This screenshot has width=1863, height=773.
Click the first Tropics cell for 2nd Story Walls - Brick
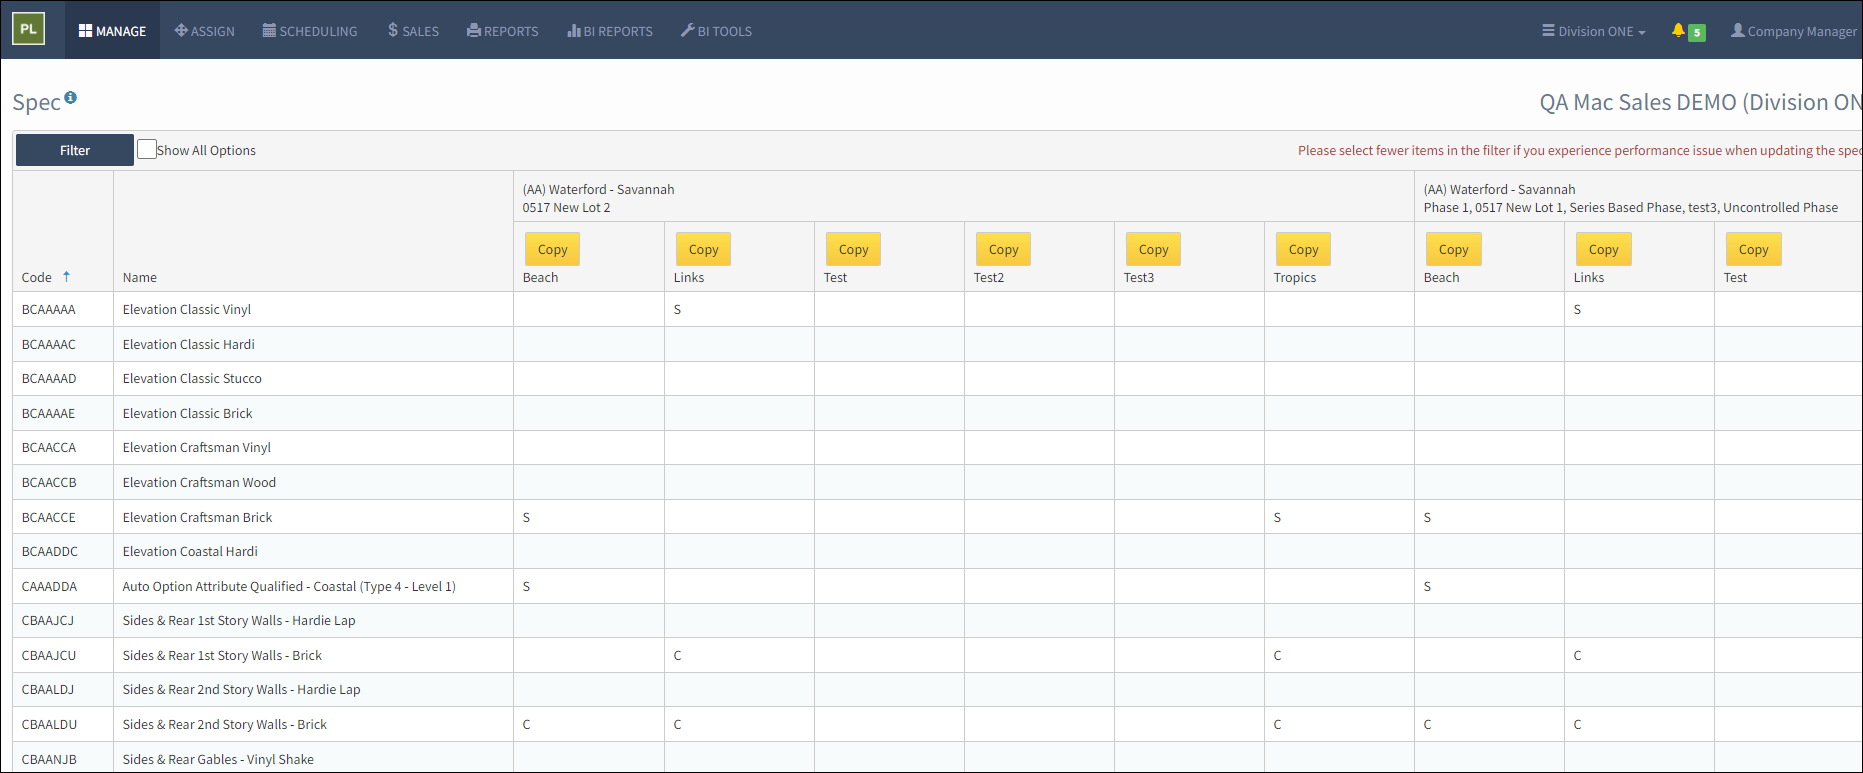(1339, 724)
